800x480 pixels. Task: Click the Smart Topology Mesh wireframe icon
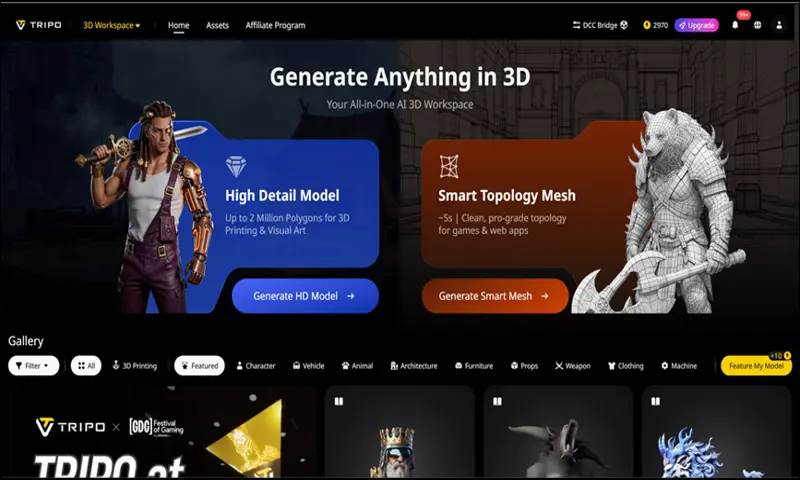coord(449,166)
